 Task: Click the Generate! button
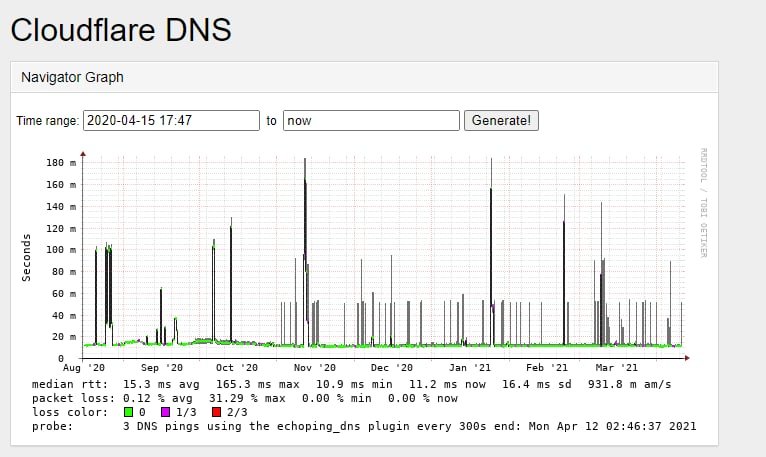pos(503,120)
